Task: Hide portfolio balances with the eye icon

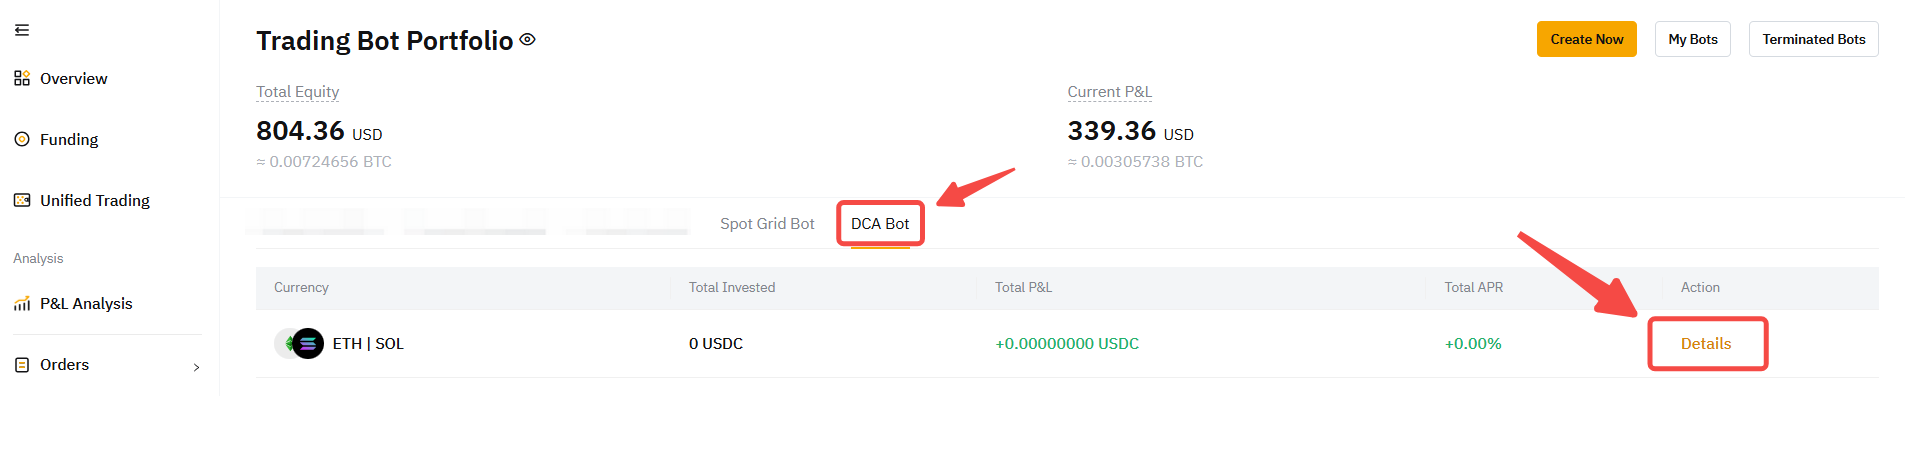Action: pyautogui.click(x=528, y=40)
